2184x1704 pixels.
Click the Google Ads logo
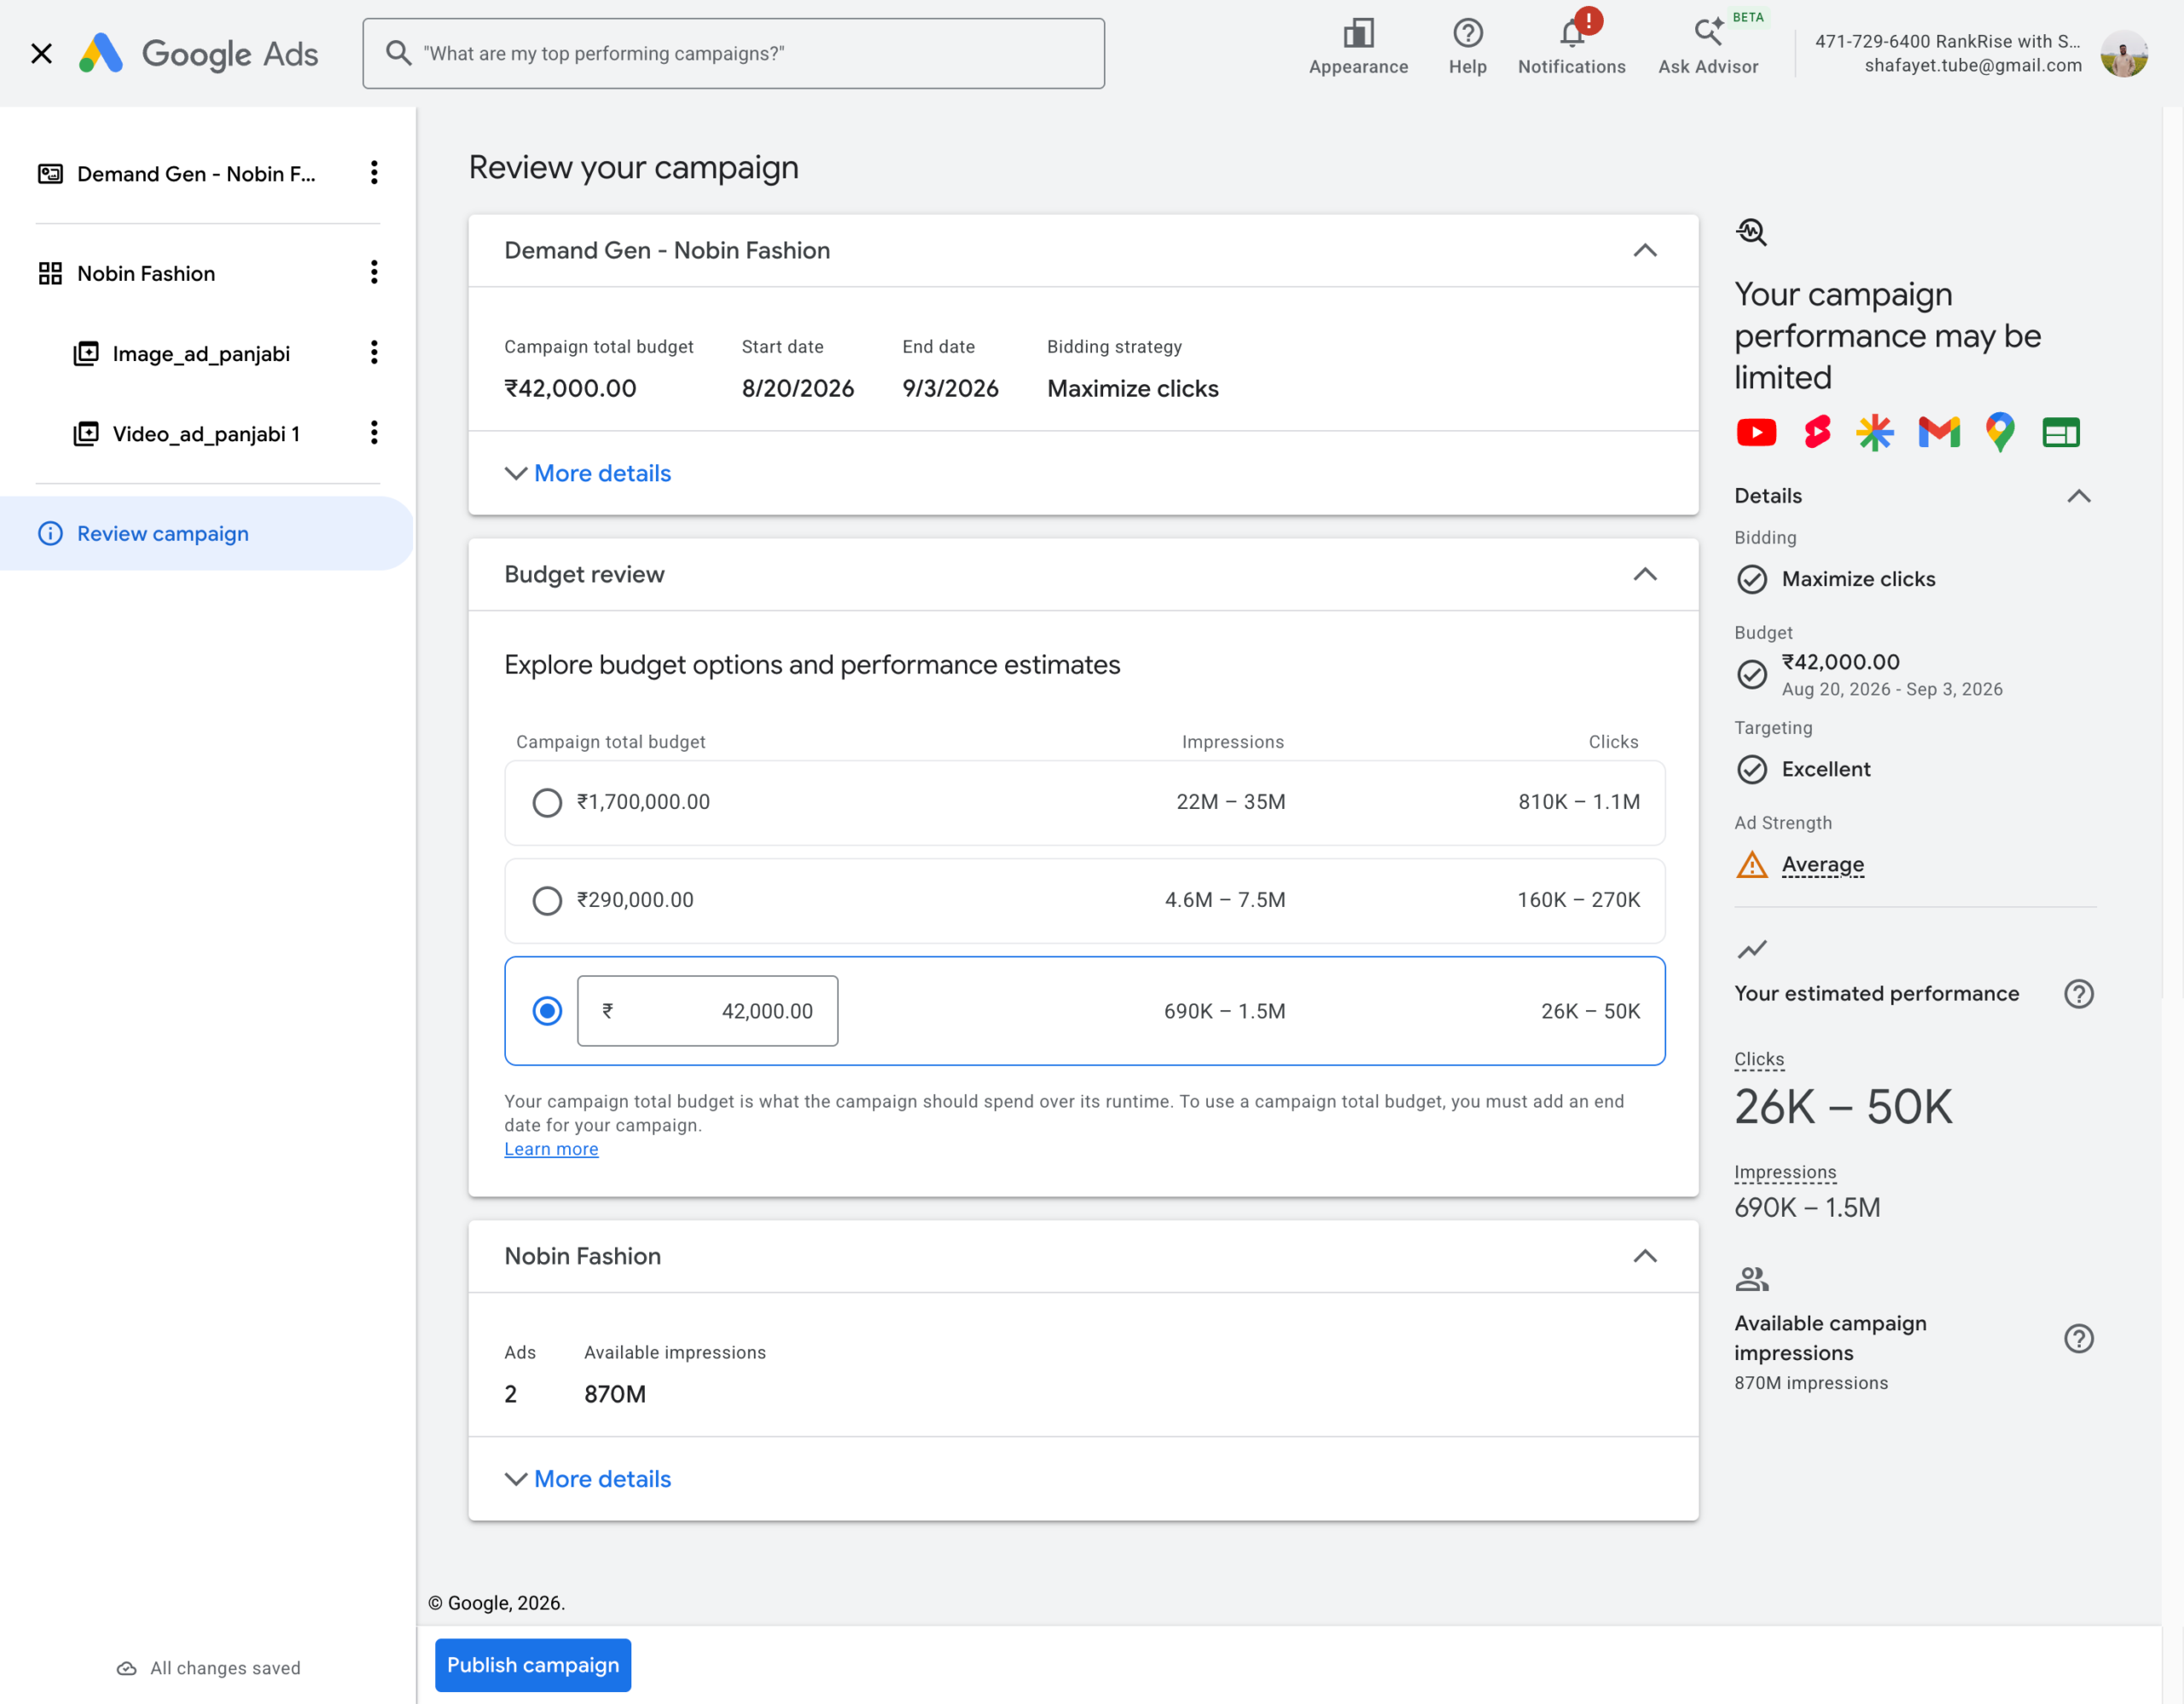pyautogui.click(x=199, y=53)
